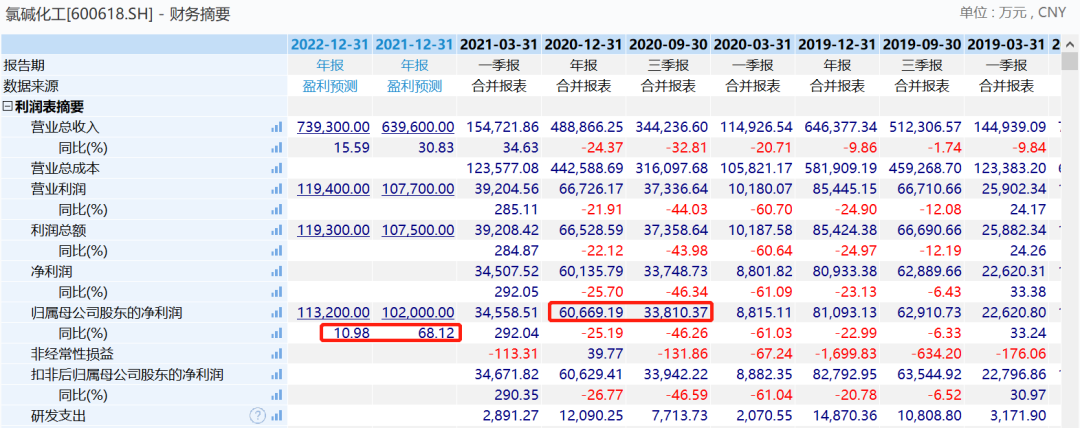The height and width of the screenshot is (428, 1080).
Task: Click help question mark beside 研发支出
Action: [258, 416]
